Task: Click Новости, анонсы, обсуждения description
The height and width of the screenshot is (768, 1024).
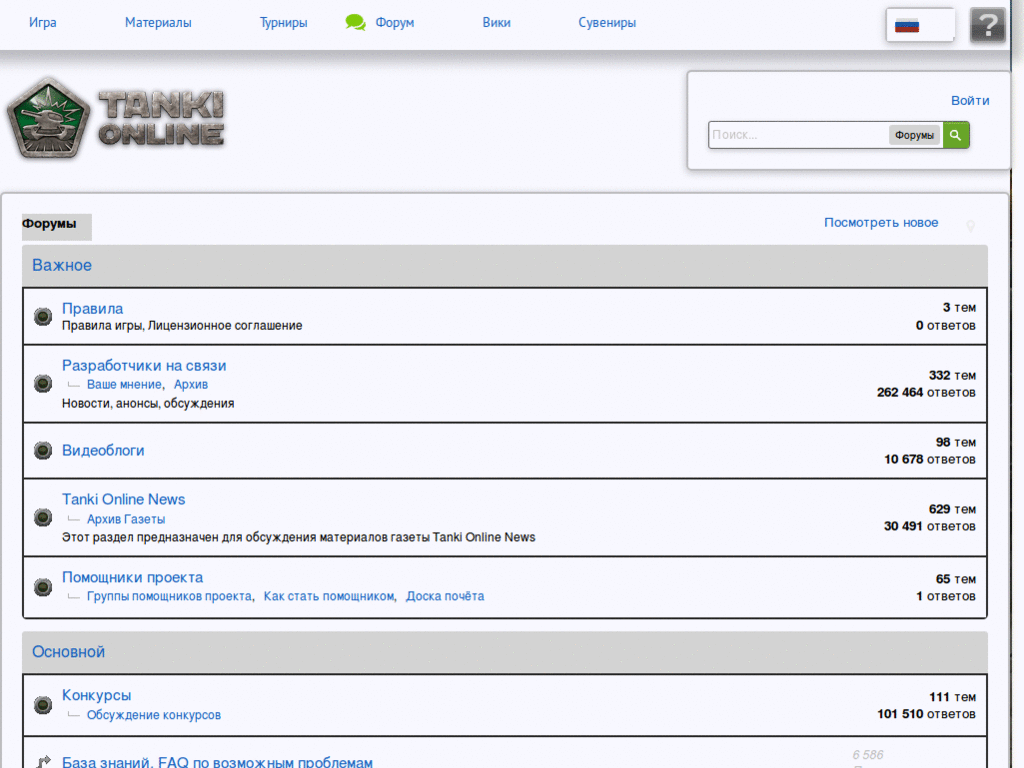Action: click(148, 404)
